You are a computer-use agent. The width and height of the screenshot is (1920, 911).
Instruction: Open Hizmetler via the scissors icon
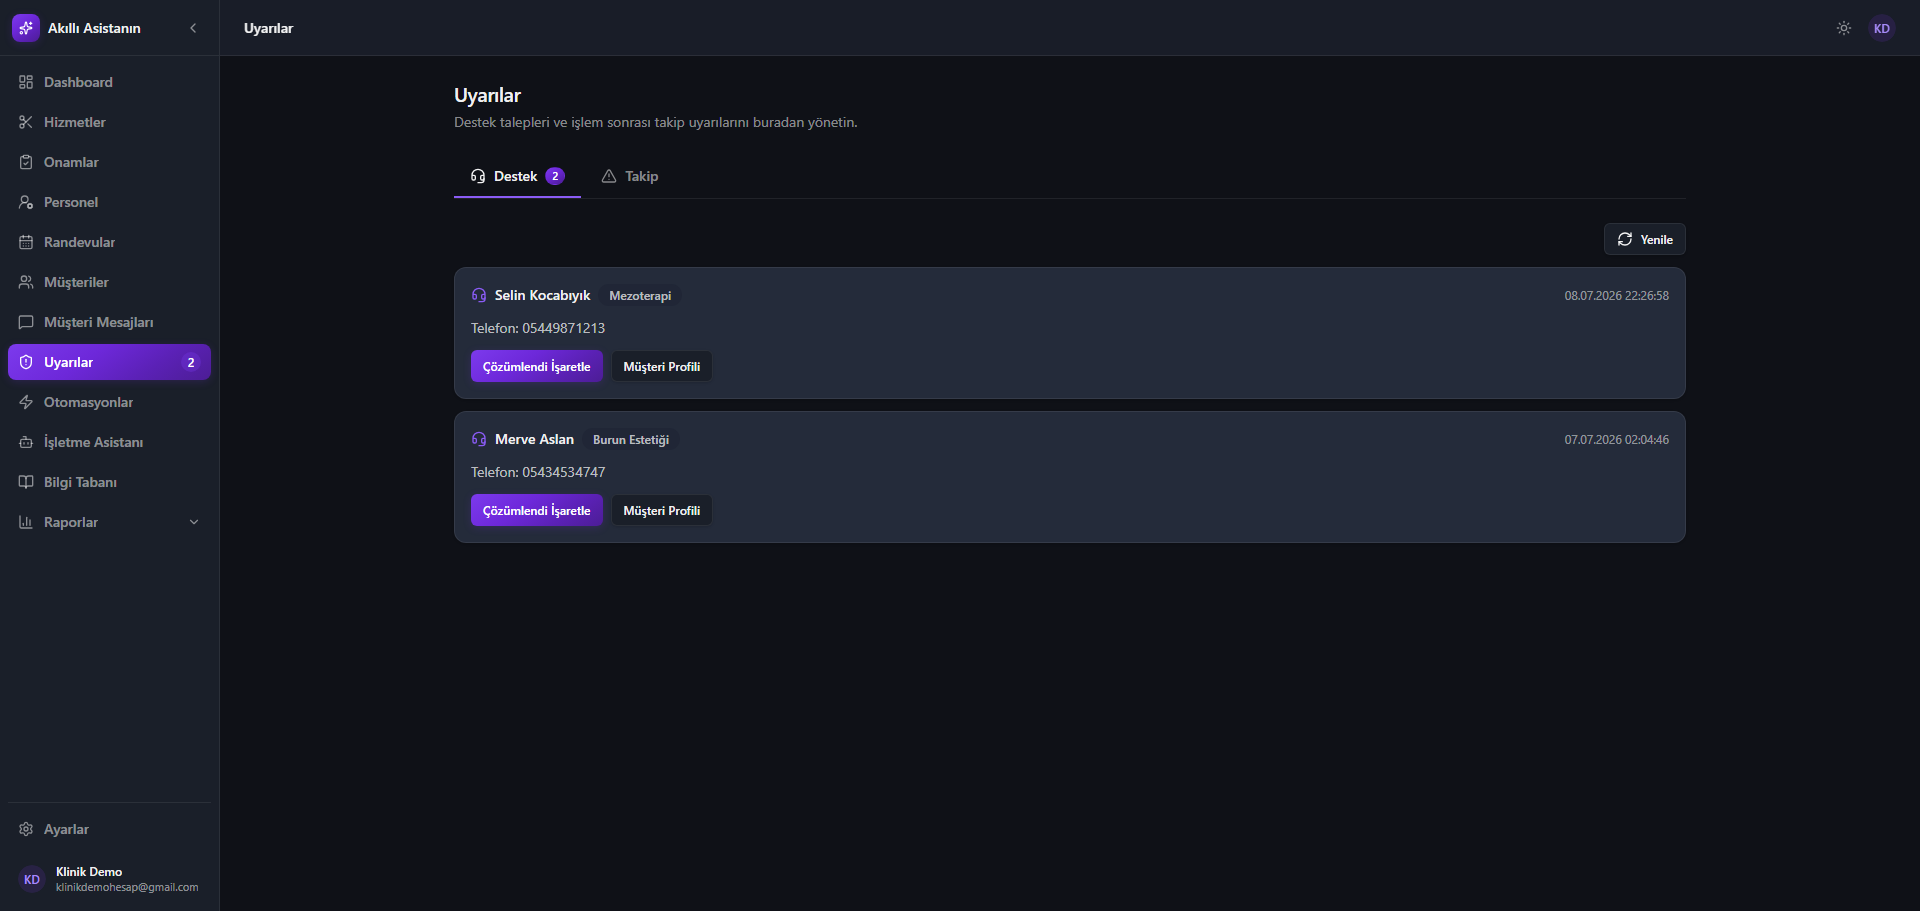[26, 122]
